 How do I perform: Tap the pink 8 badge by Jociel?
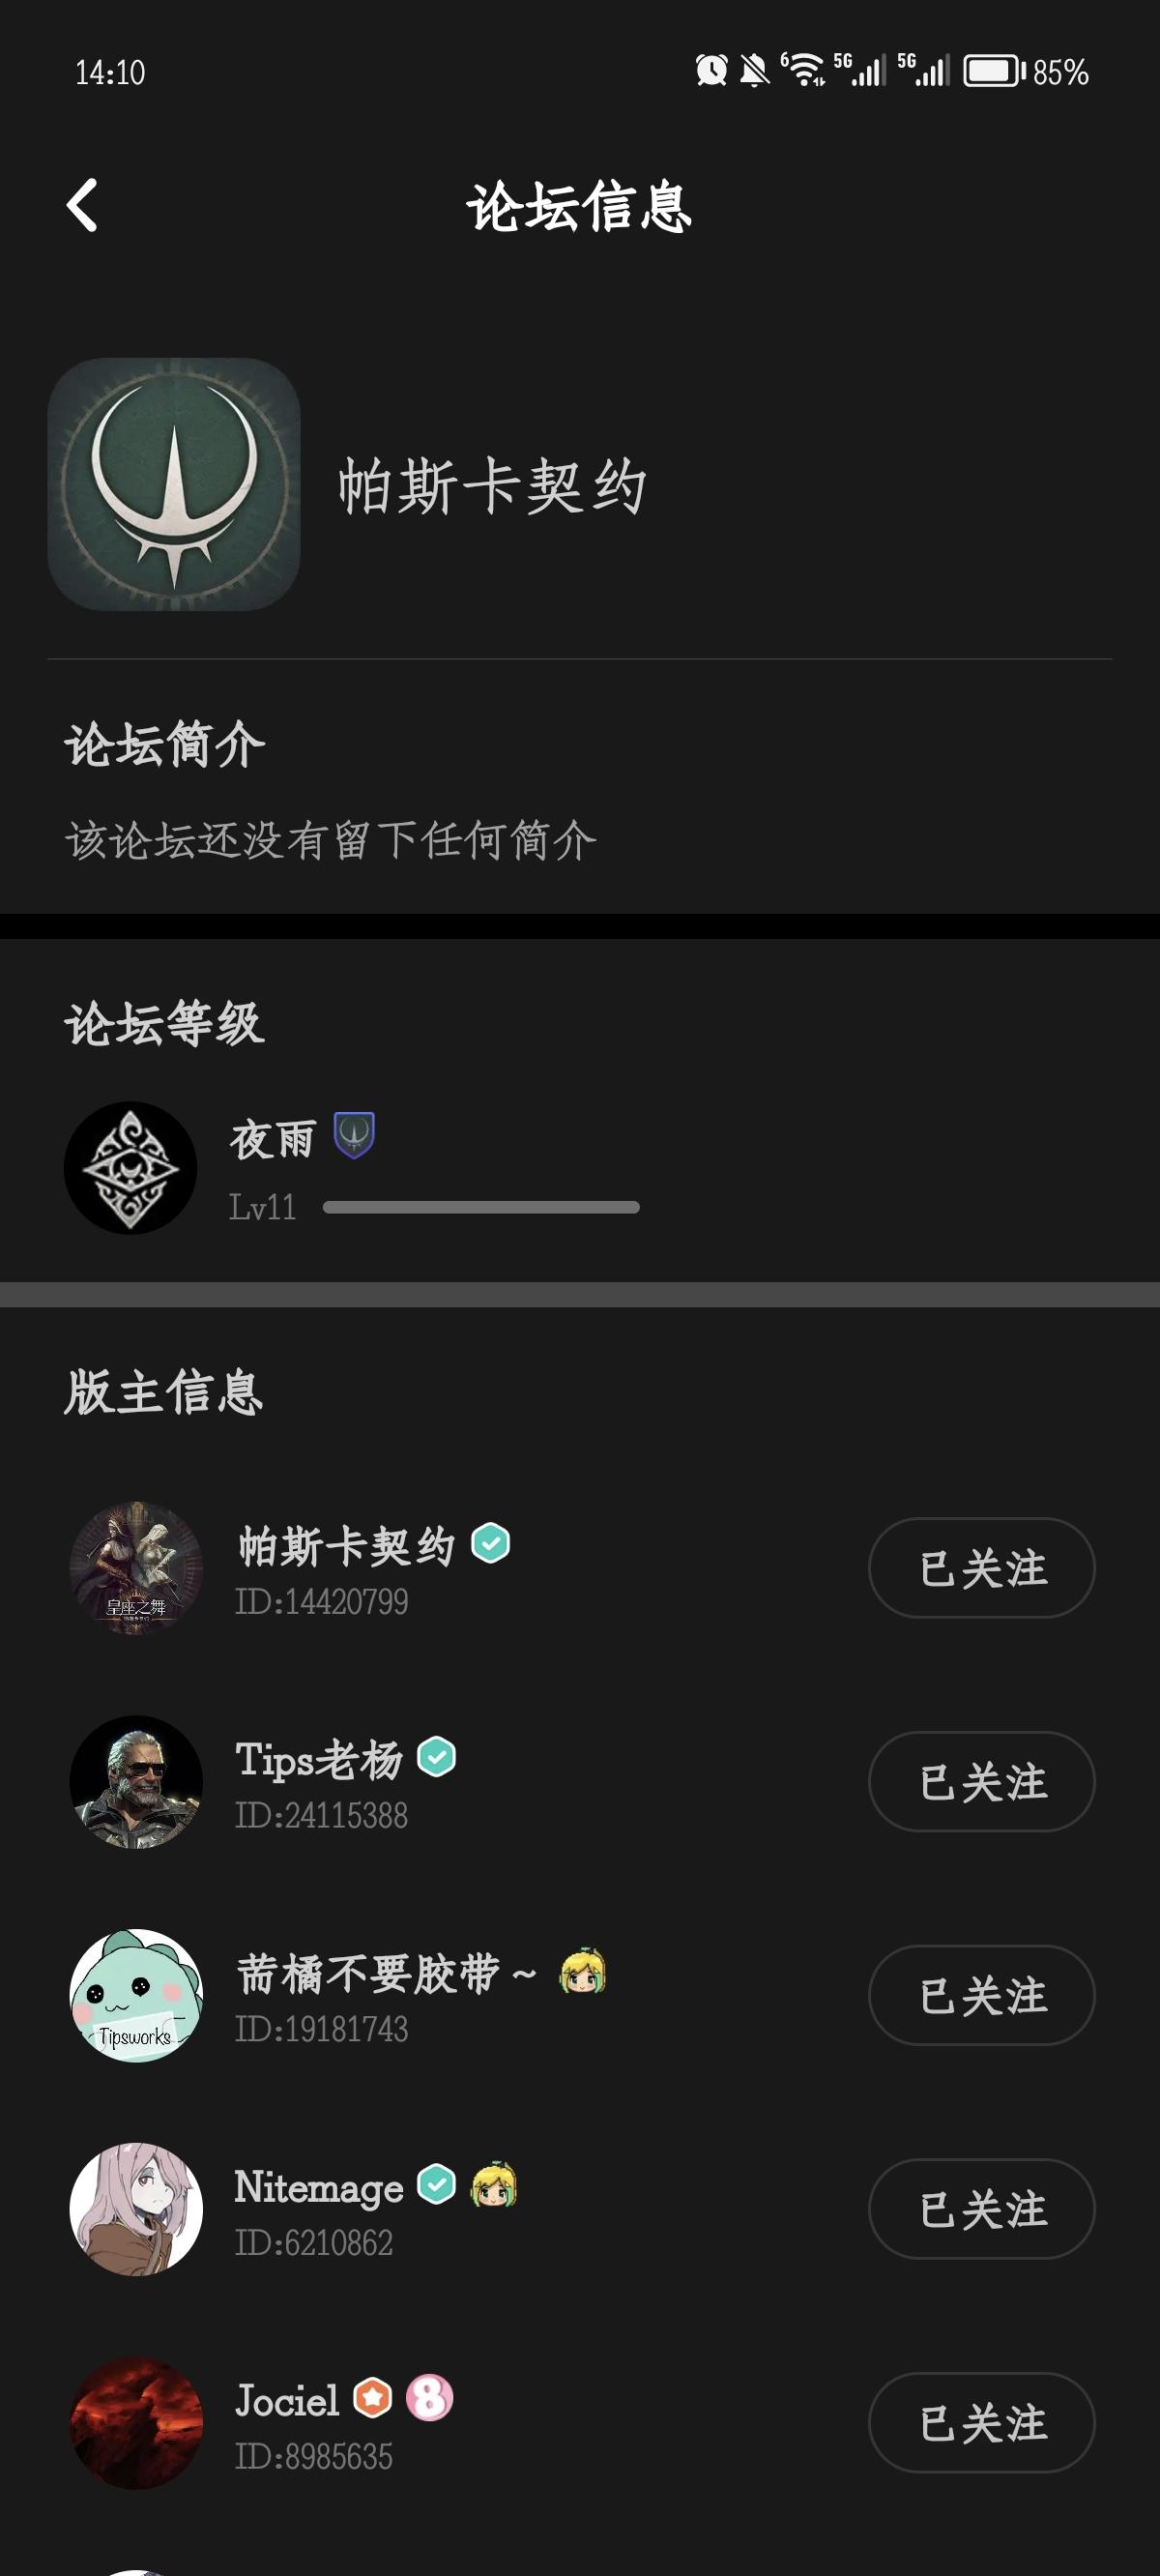430,2398
